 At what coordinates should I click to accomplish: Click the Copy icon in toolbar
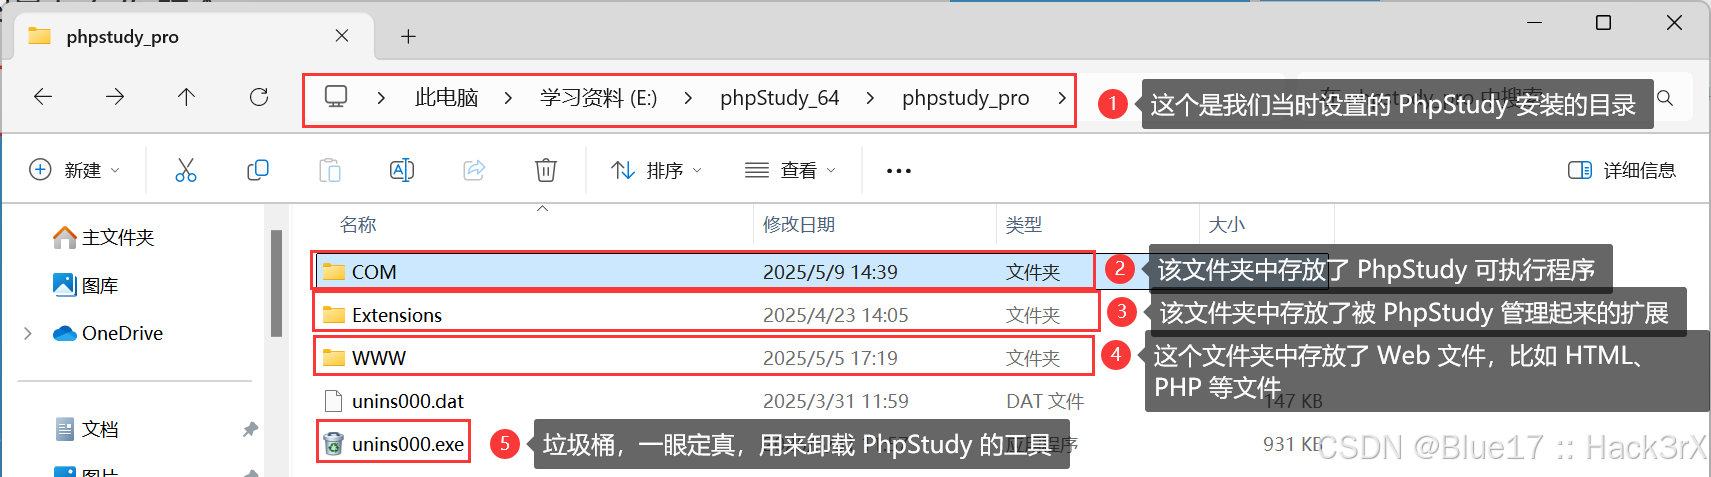point(258,170)
